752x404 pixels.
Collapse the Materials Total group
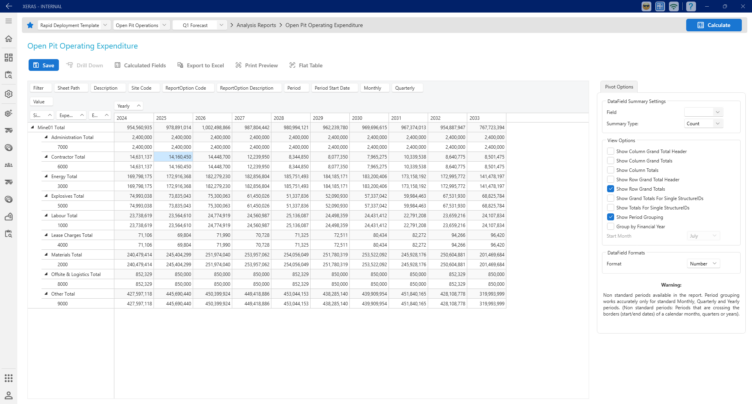coord(46,255)
